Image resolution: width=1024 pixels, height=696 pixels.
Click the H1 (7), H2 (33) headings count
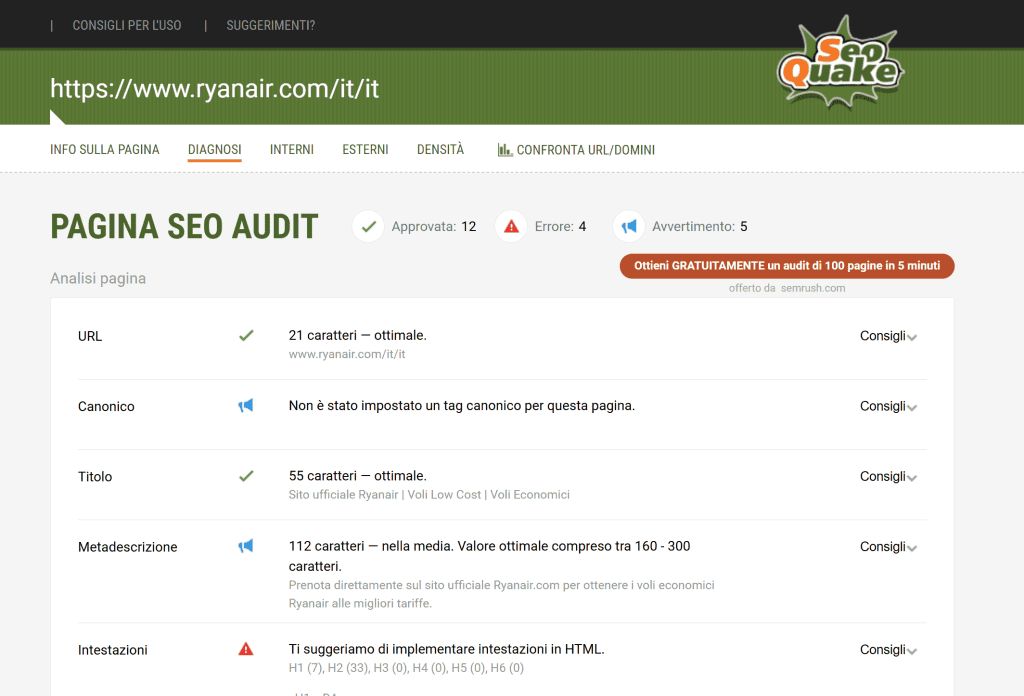406,668
